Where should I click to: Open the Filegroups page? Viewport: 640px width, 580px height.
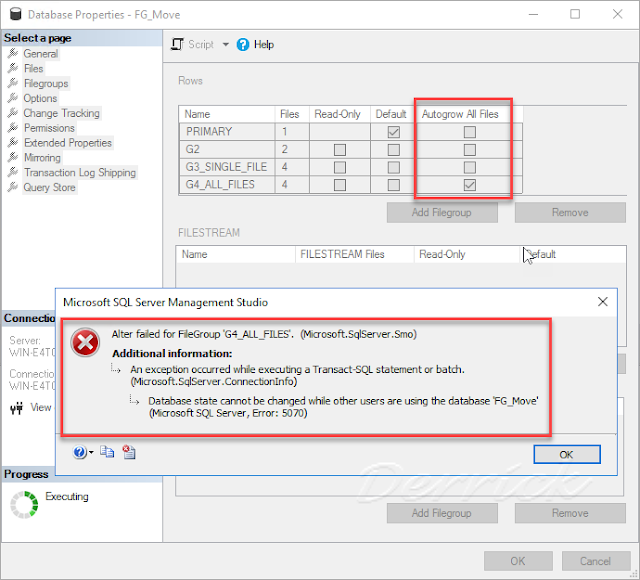(46, 83)
